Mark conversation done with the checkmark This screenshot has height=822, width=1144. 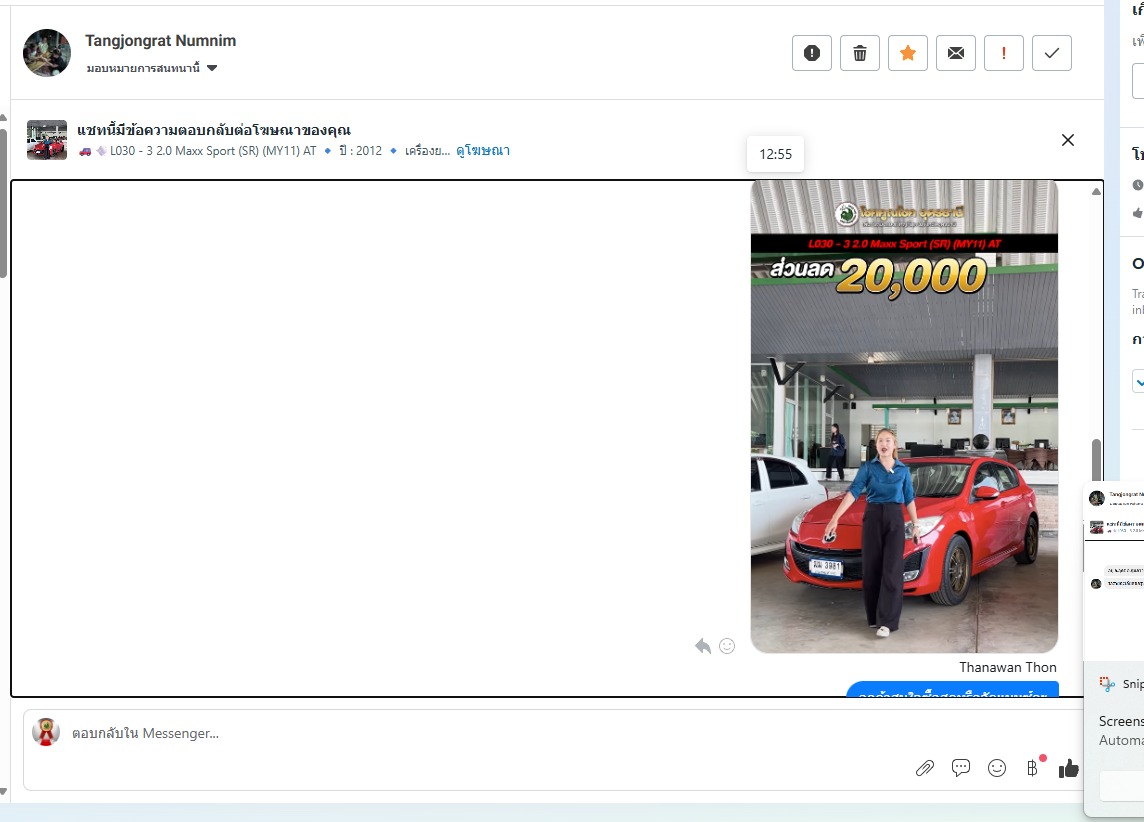coord(1051,53)
